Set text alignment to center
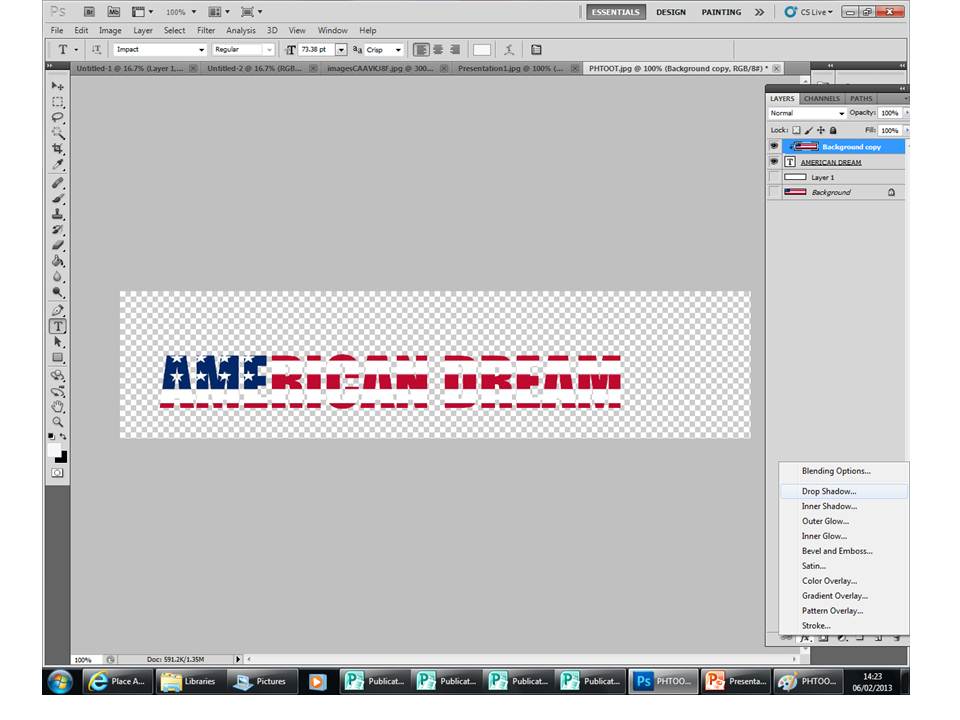 tap(438, 50)
